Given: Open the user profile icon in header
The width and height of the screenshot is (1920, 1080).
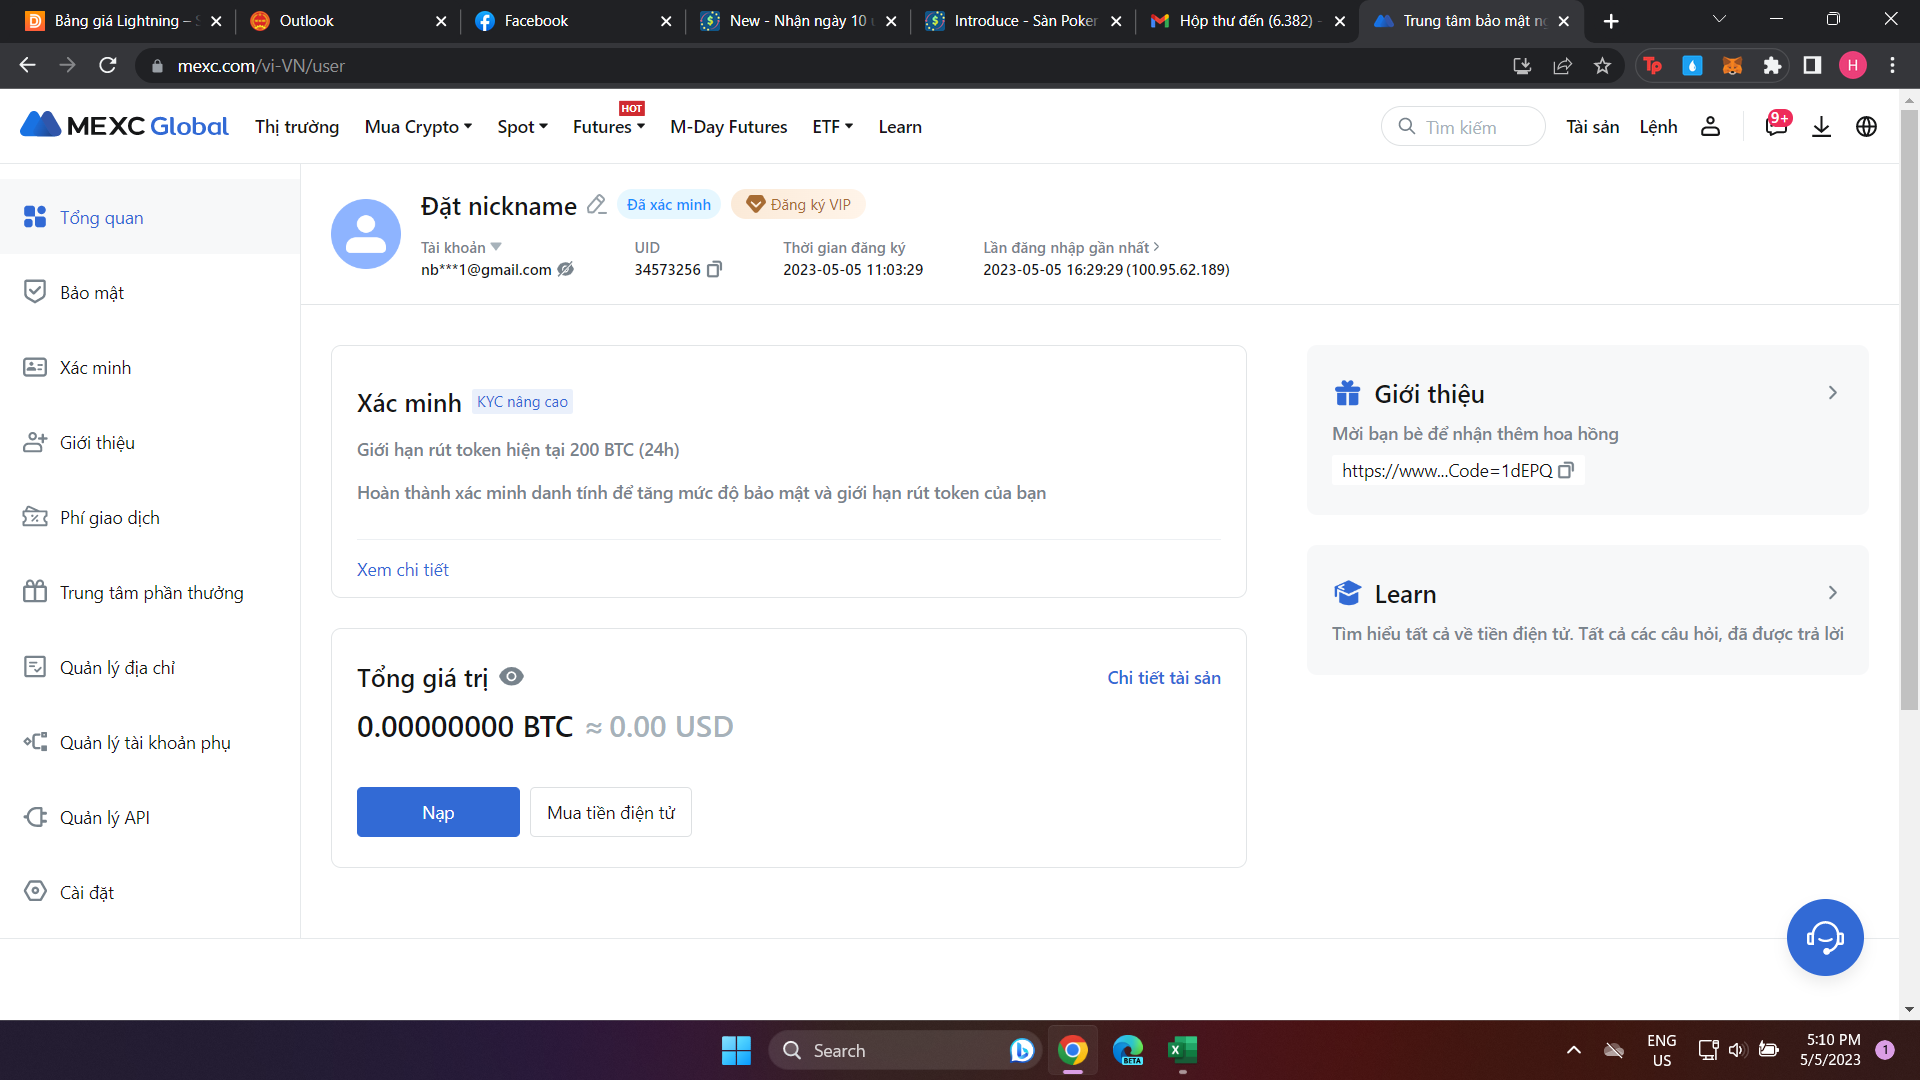Looking at the screenshot, I should pos(1710,127).
